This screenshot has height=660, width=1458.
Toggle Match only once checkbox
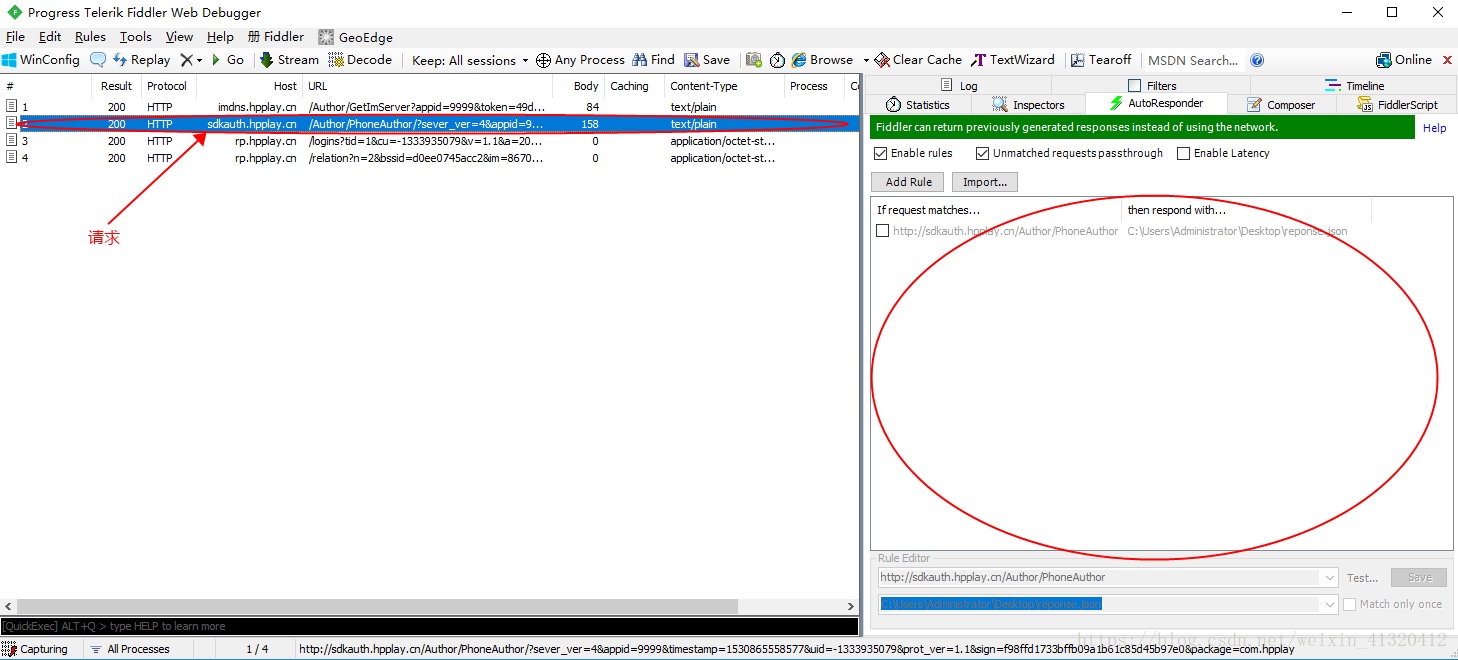(1350, 604)
